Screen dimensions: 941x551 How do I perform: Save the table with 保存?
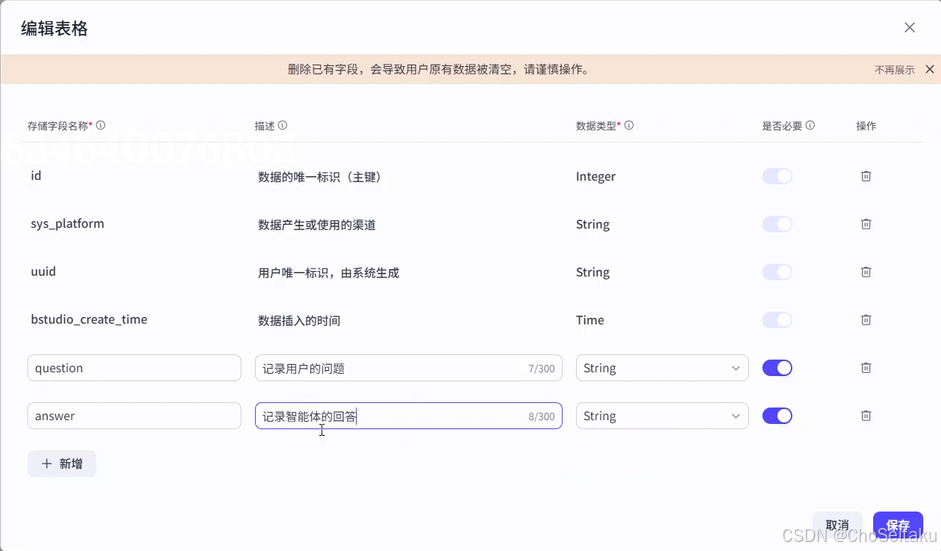click(x=898, y=525)
